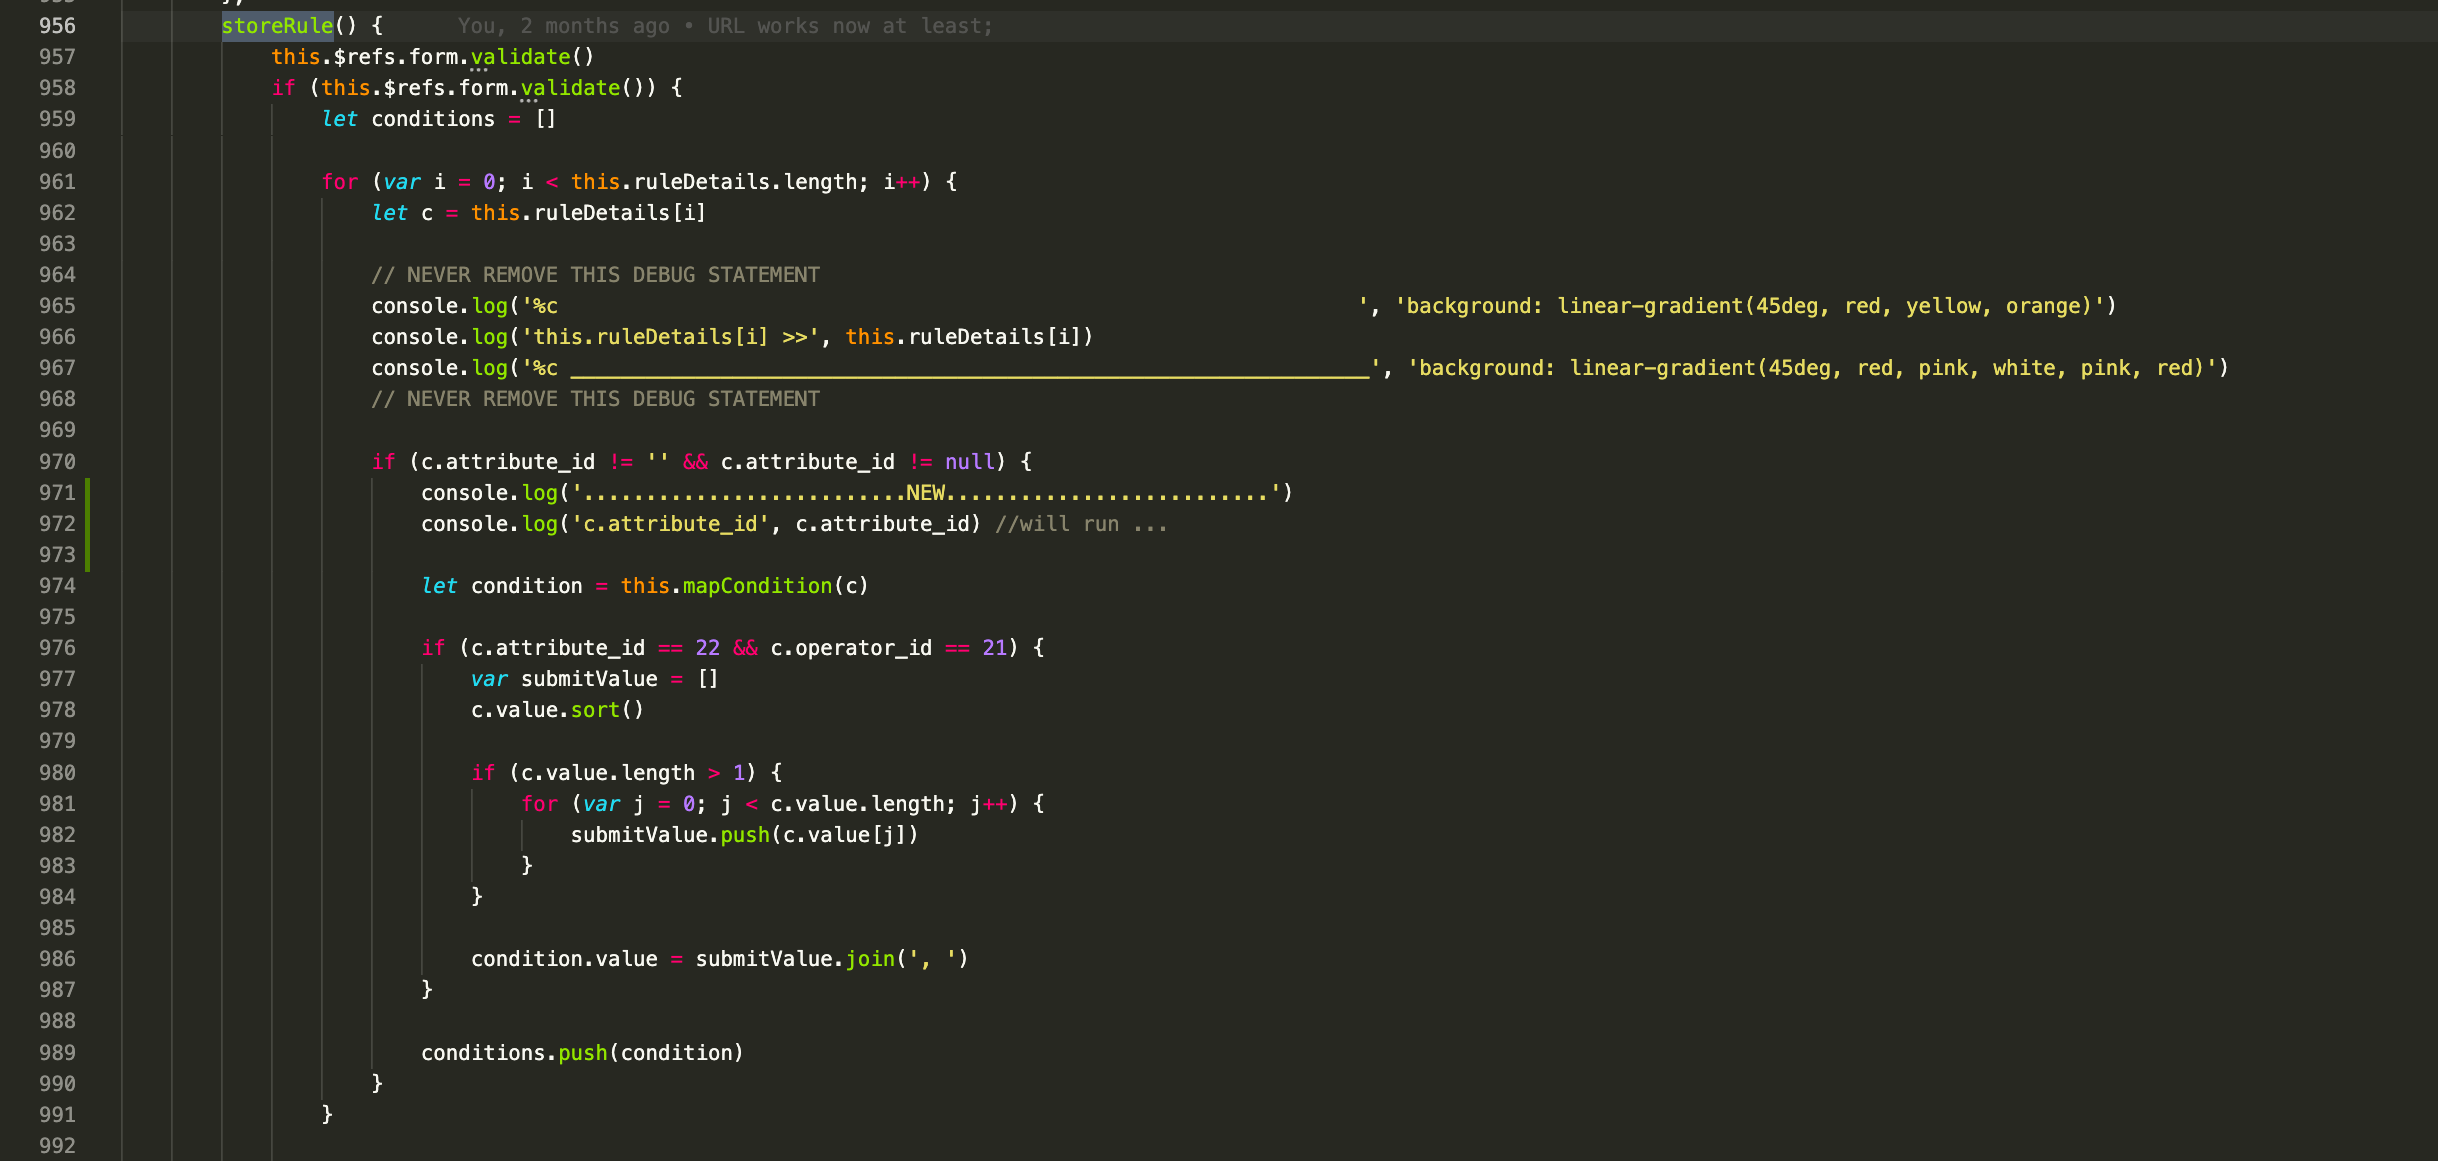Click the 'mapCondition' method call
The height and width of the screenshot is (1161, 2438).
[757, 586]
